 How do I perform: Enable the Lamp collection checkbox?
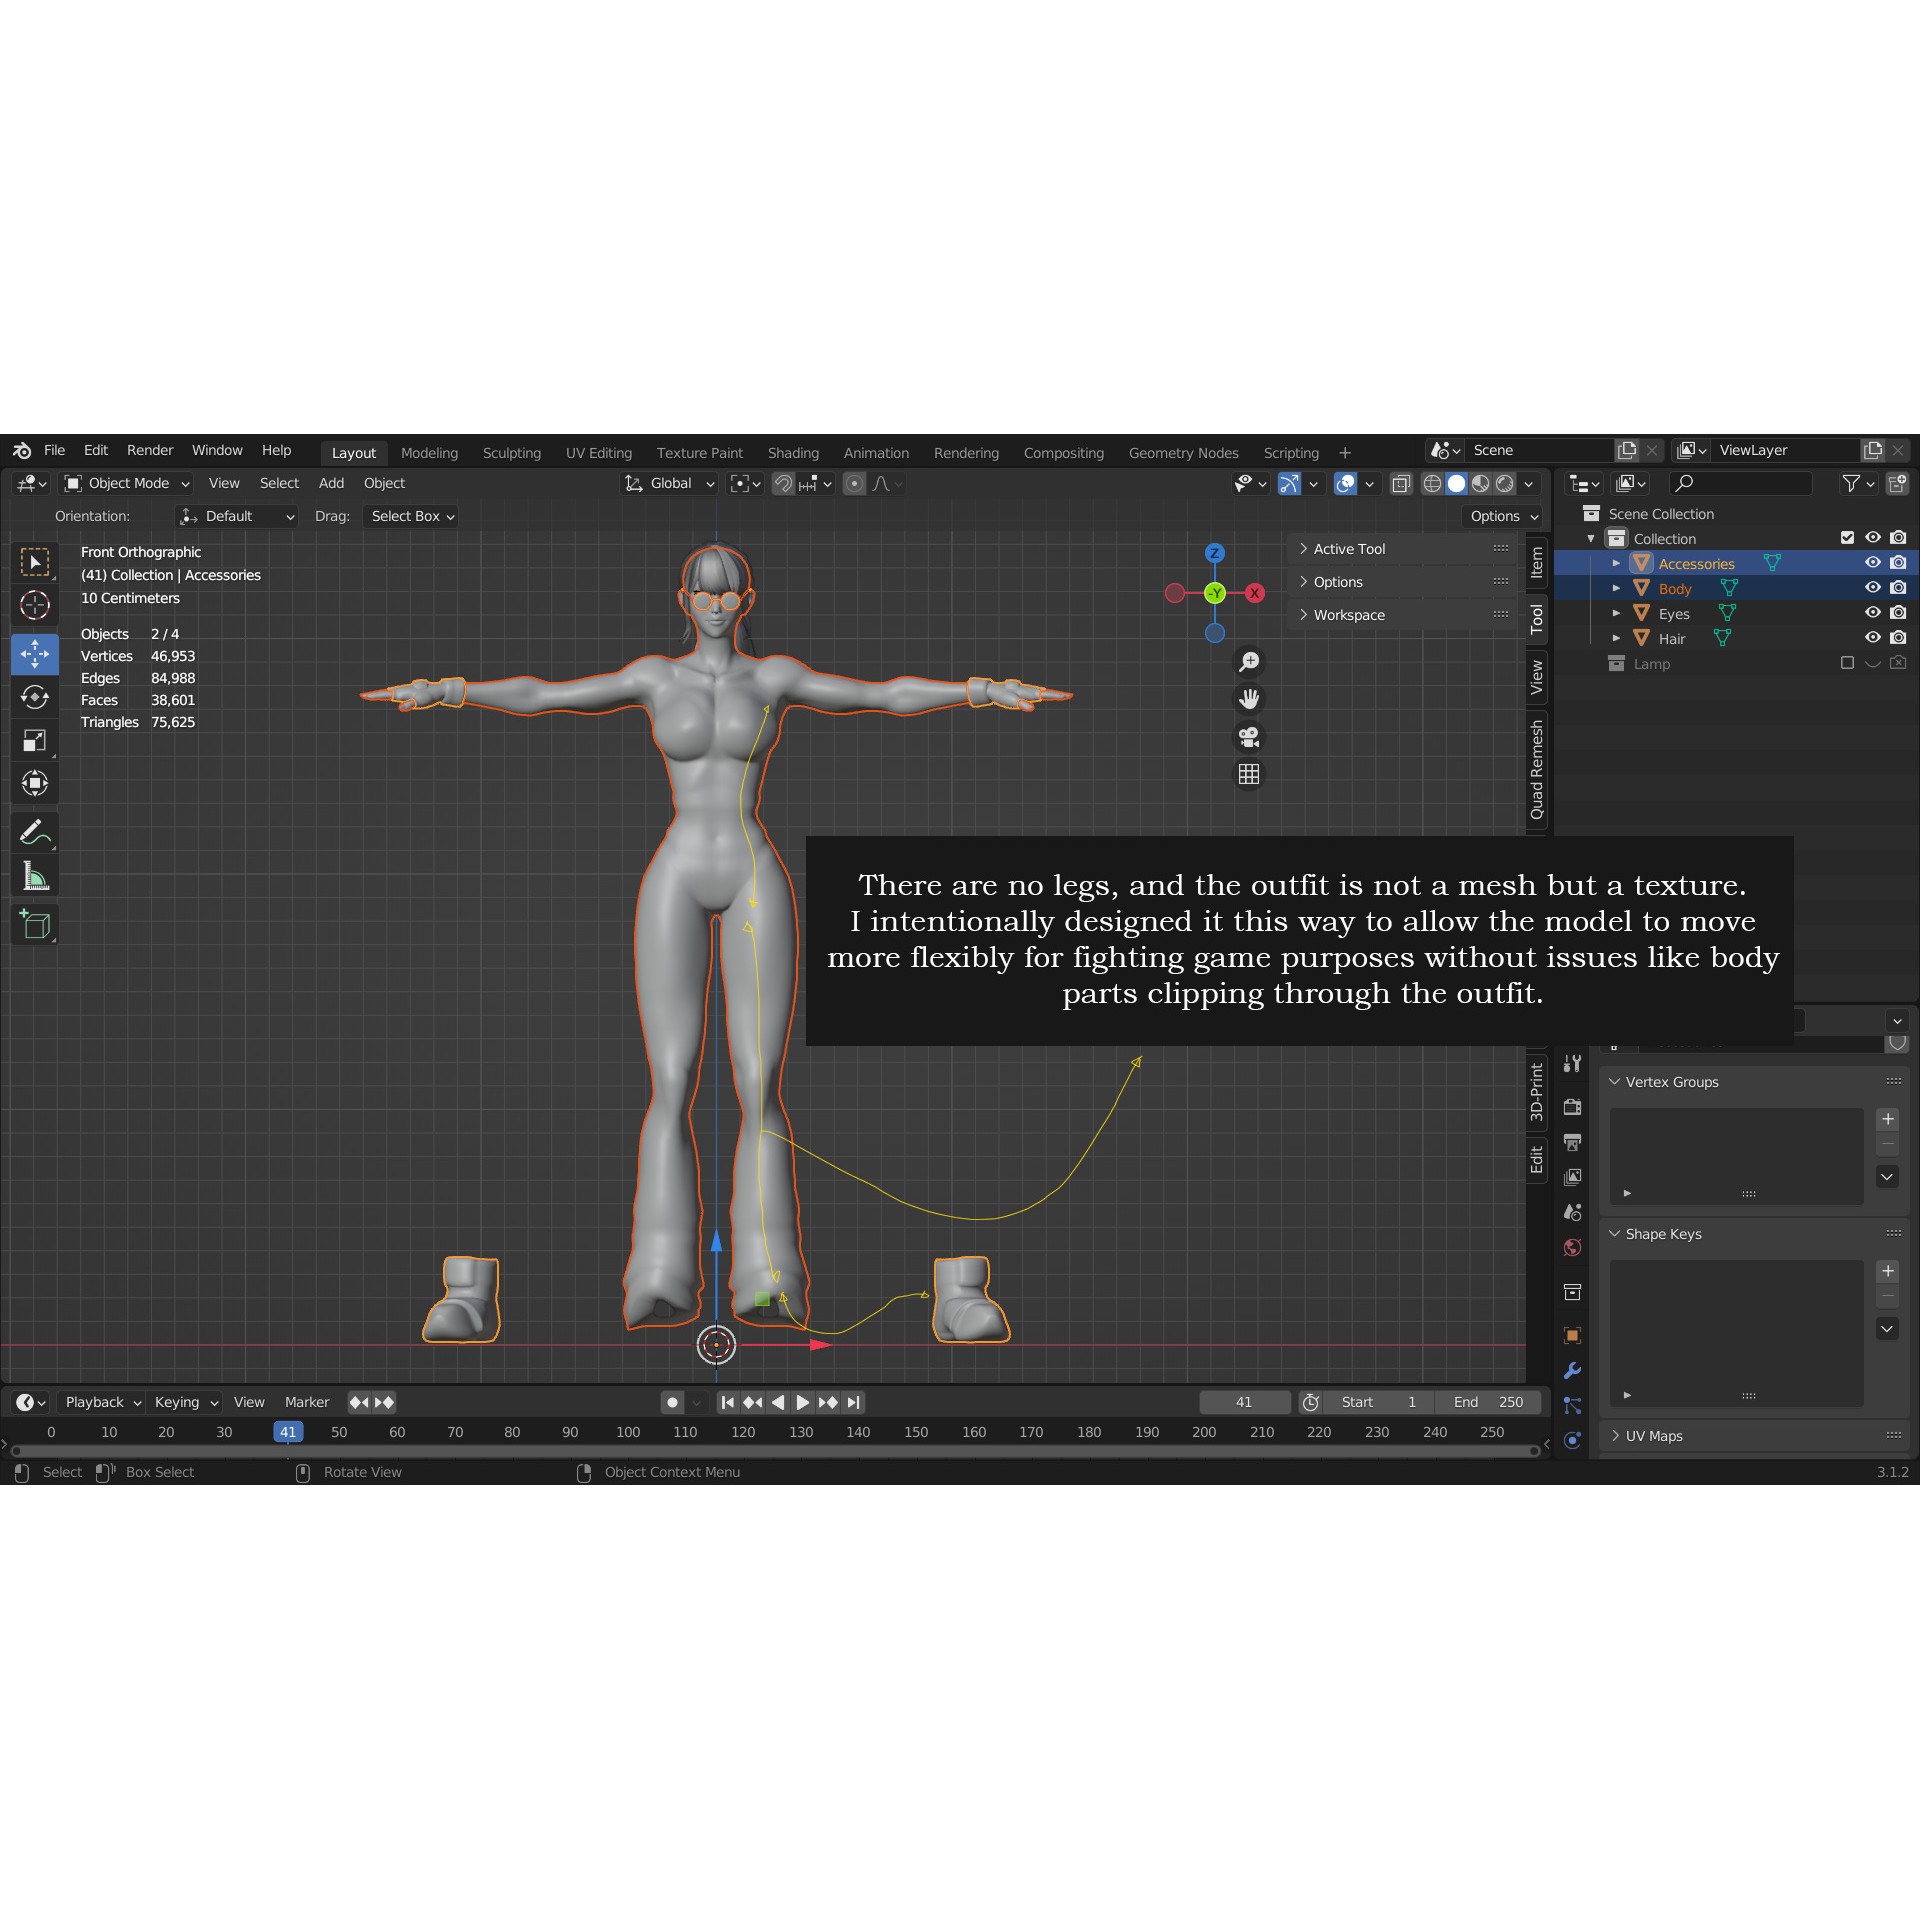pos(1847,663)
